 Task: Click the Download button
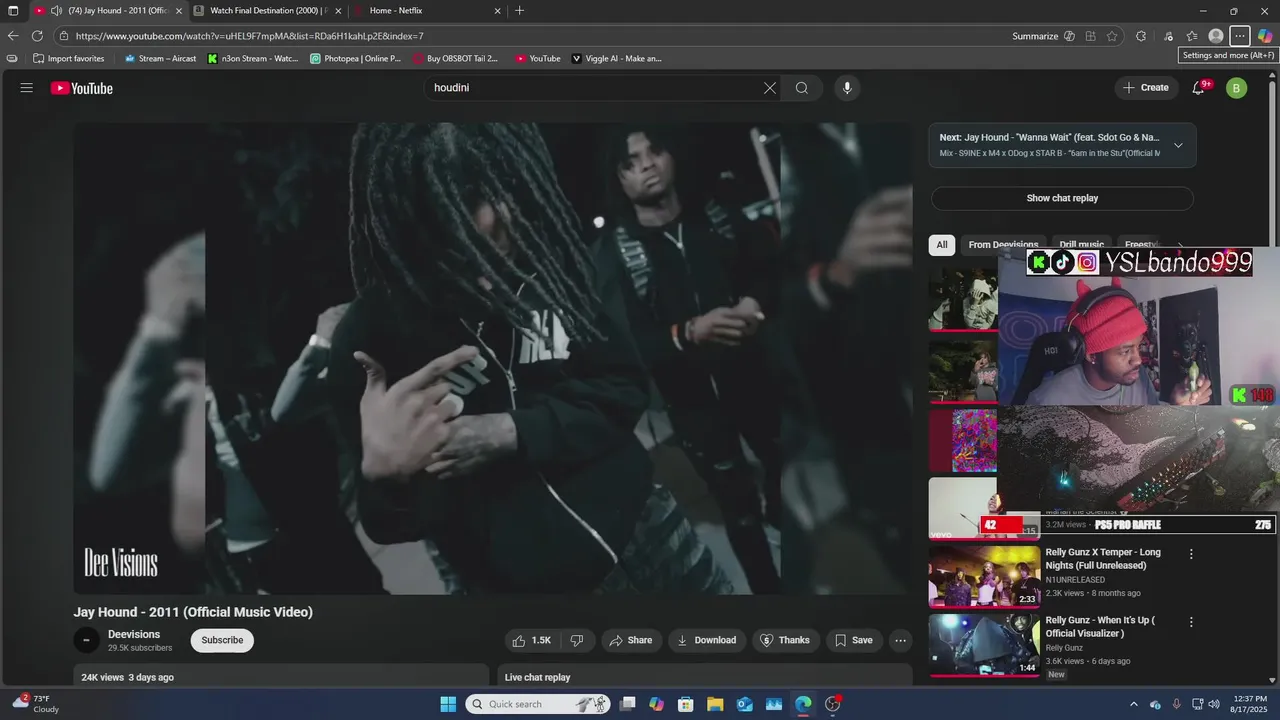click(707, 640)
